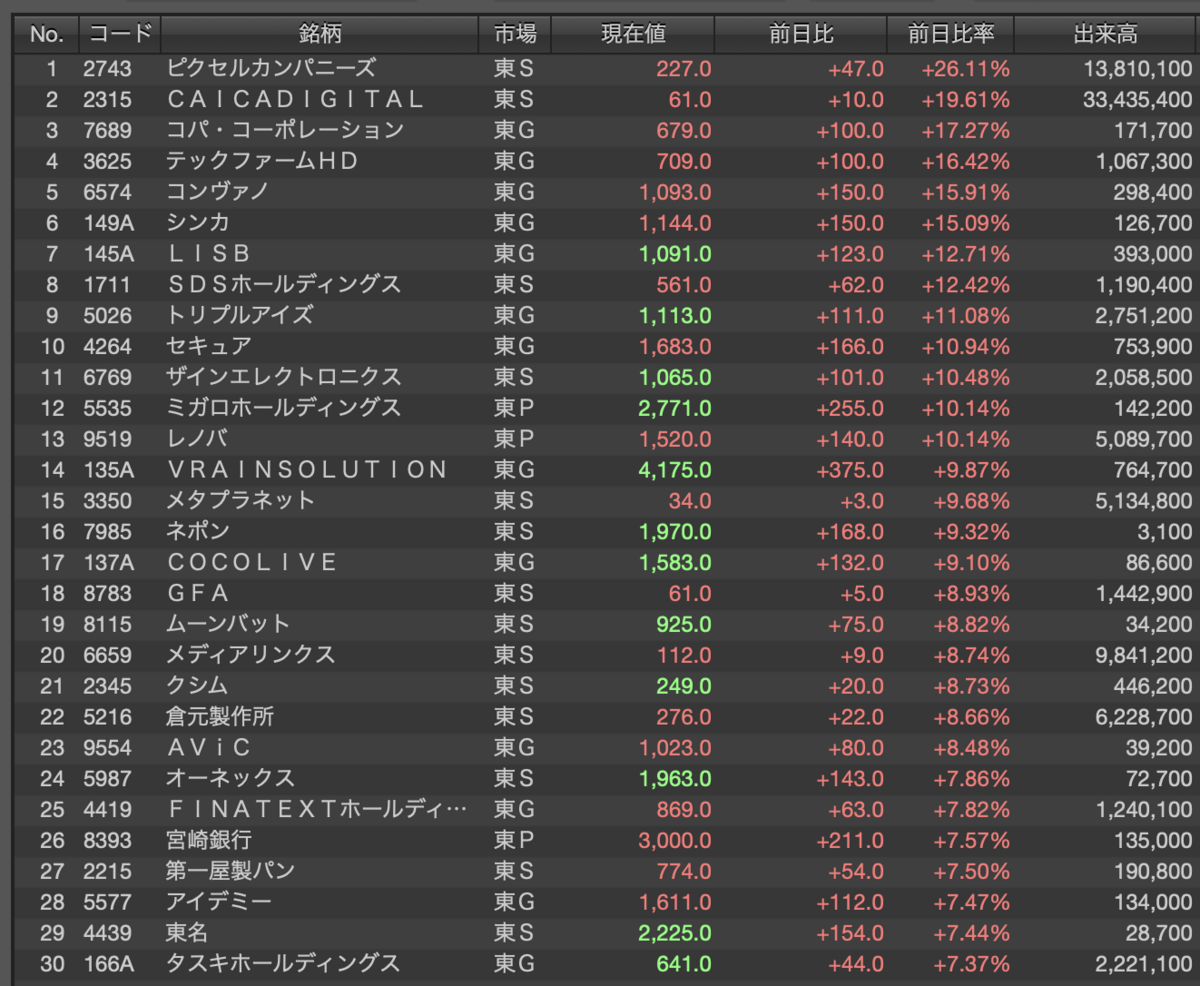Select ＦＩＮＡＴＥＸＴホールディ… stock name
1200x986 pixels.
(x=317, y=809)
